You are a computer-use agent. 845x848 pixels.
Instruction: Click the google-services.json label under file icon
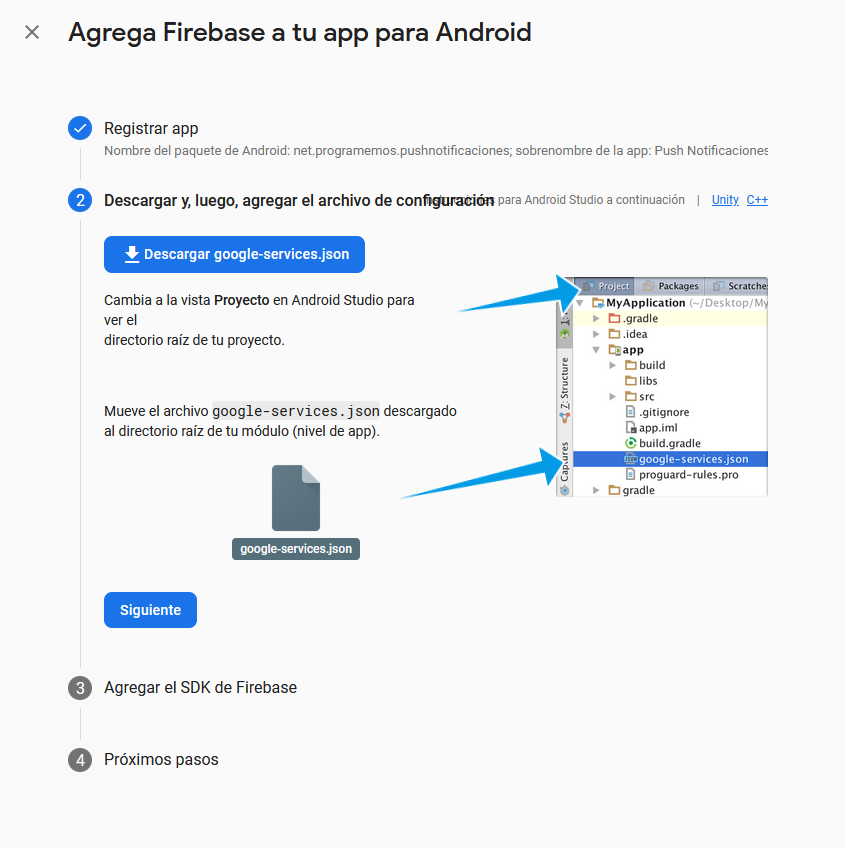tap(296, 549)
